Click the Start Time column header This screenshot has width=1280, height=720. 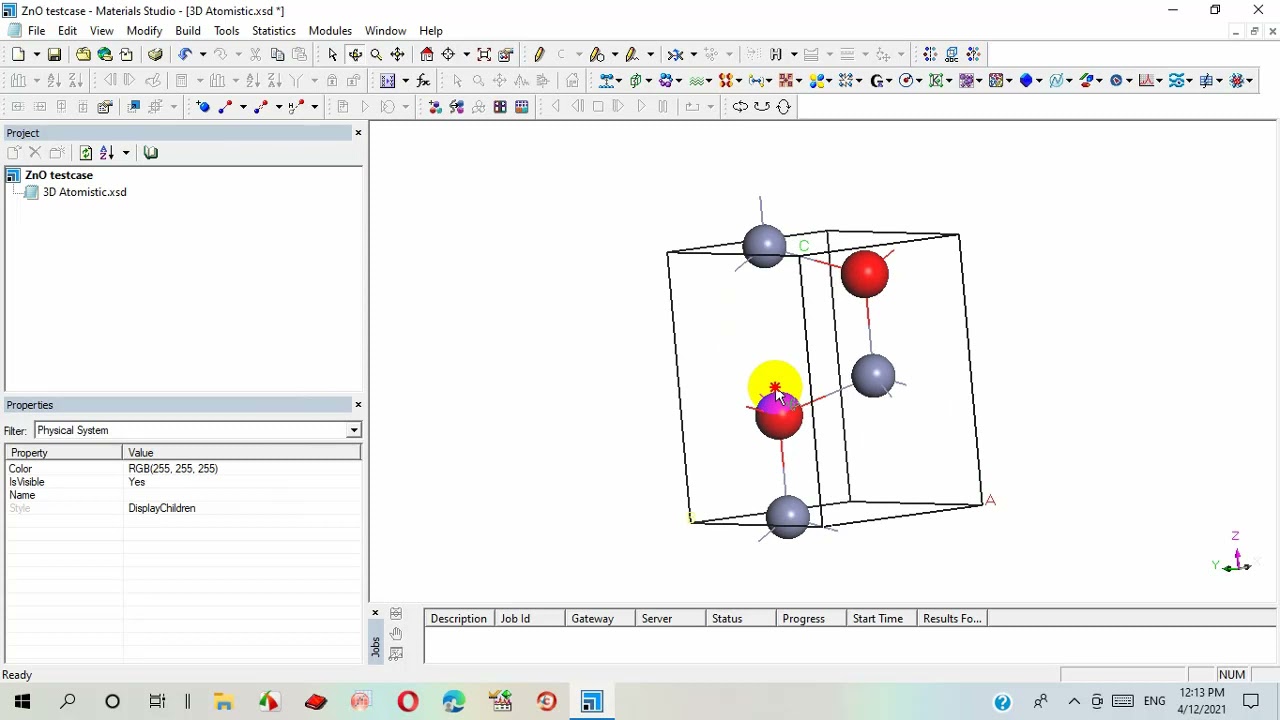882,619
